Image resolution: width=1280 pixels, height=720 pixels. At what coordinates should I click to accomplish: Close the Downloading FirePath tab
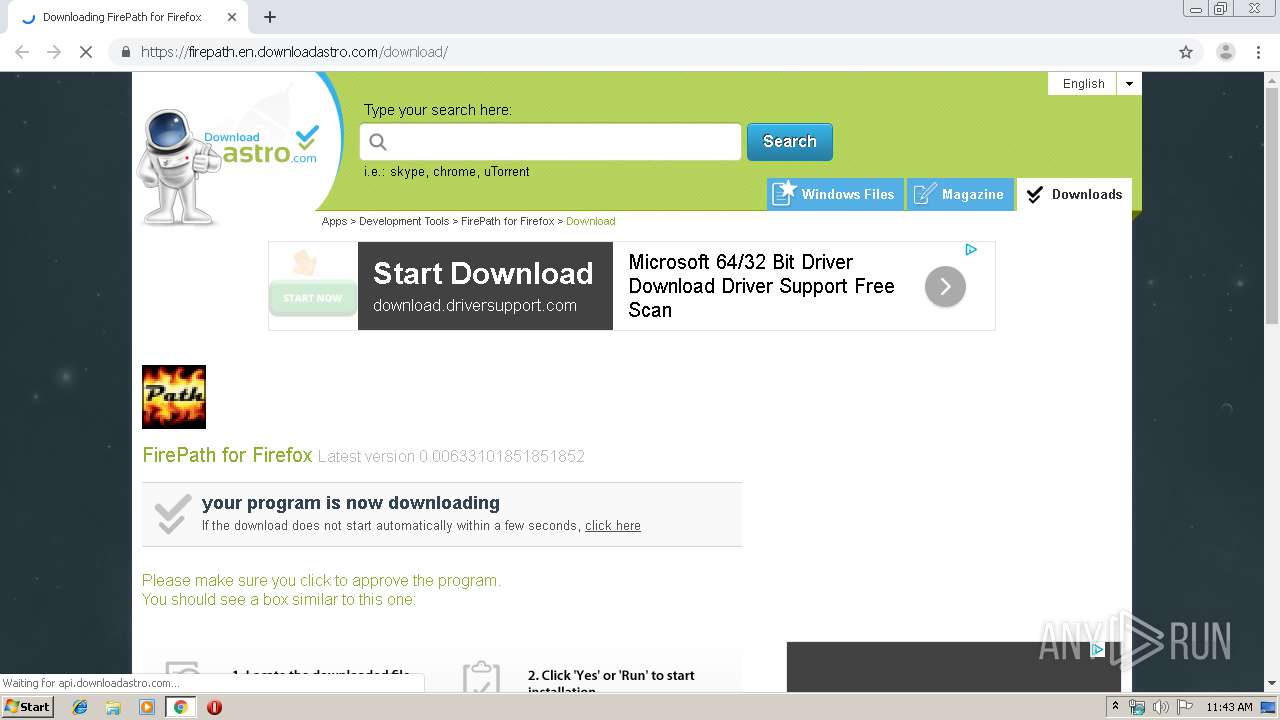coord(232,17)
